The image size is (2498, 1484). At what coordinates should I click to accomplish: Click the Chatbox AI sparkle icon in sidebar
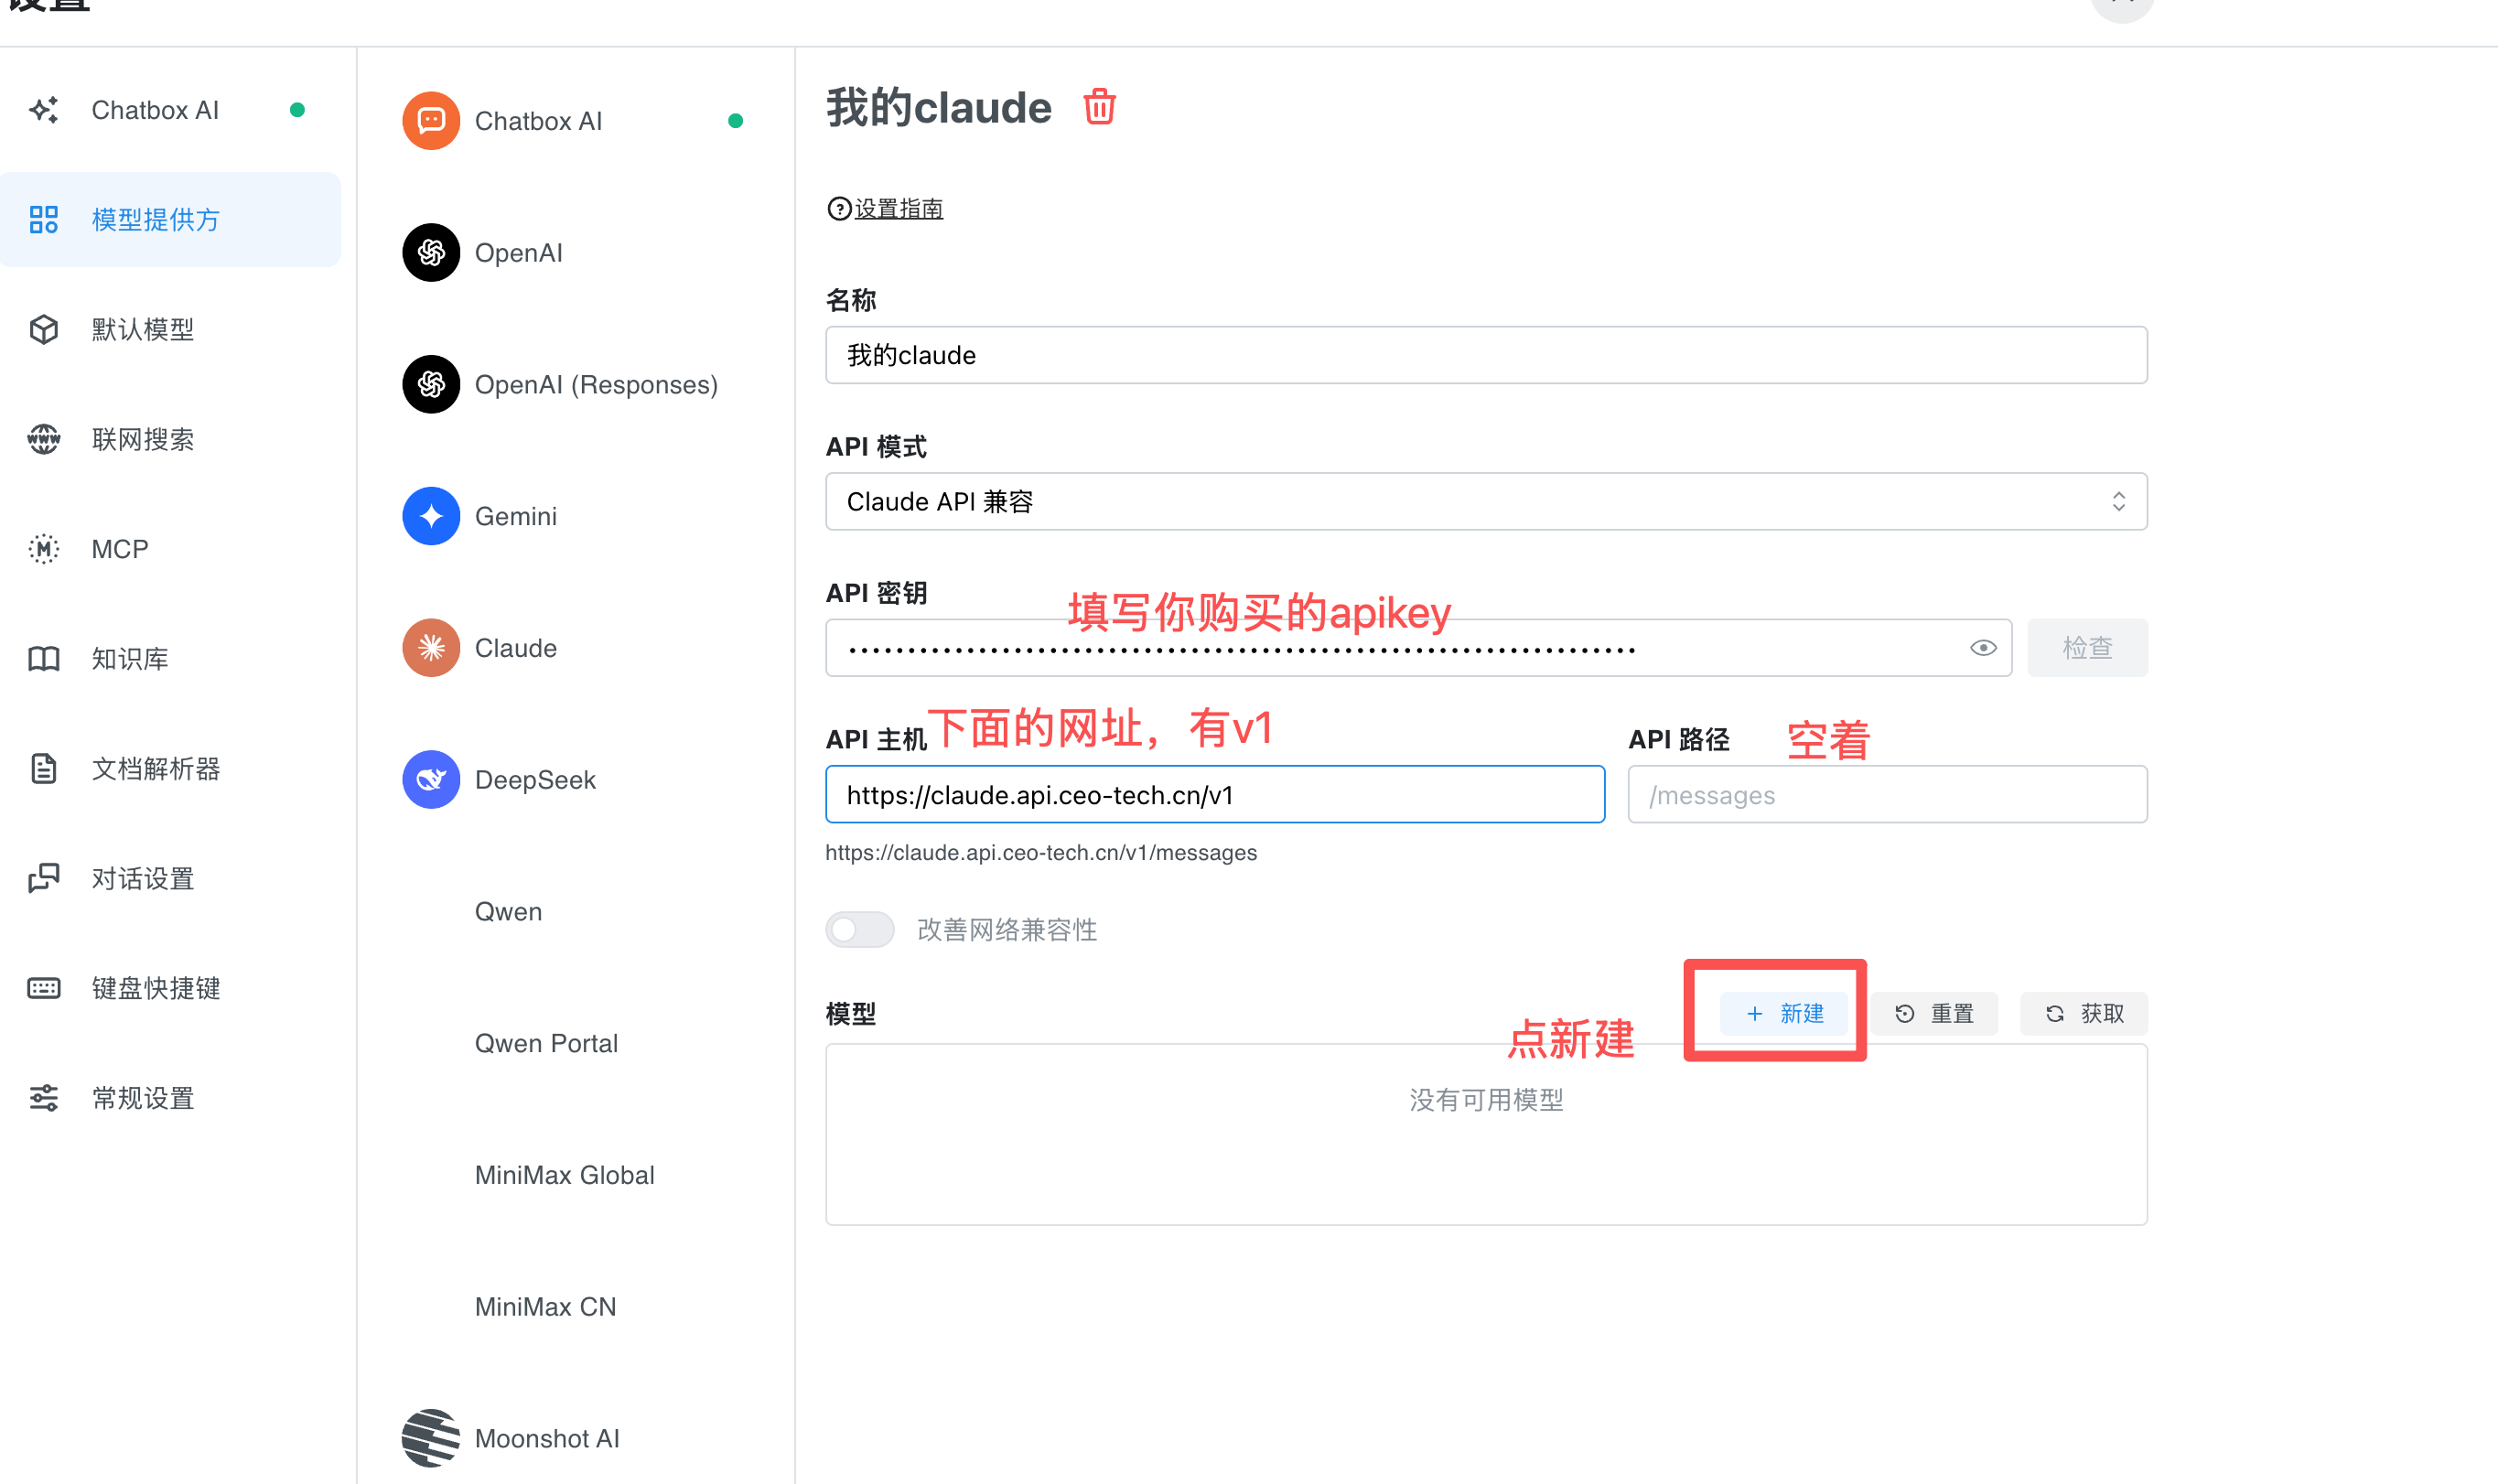pos(44,110)
